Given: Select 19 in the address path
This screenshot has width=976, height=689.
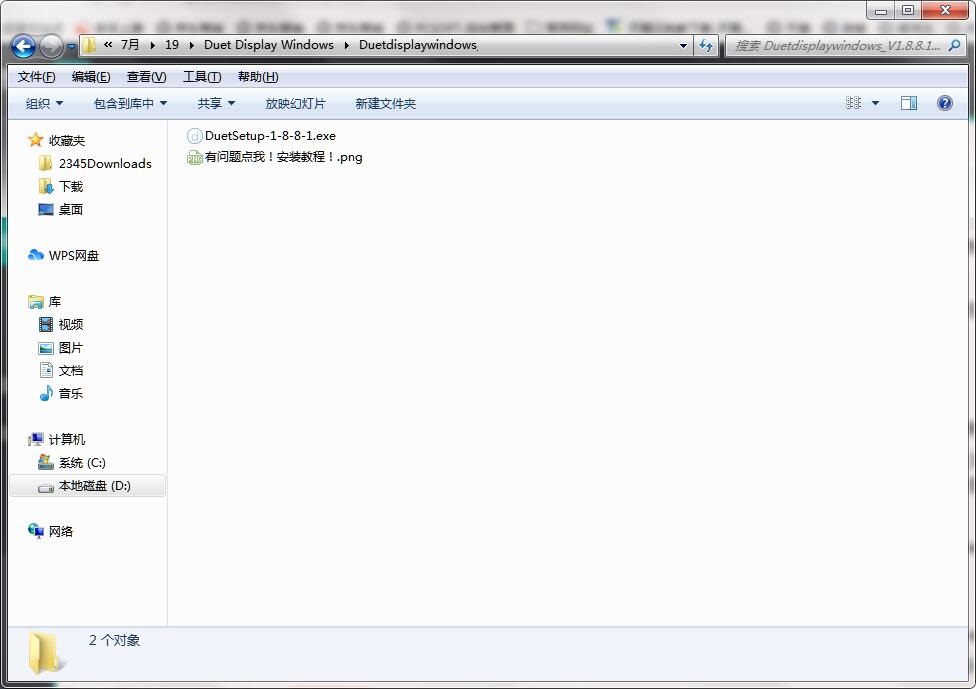Looking at the screenshot, I should [x=172, y=45].
